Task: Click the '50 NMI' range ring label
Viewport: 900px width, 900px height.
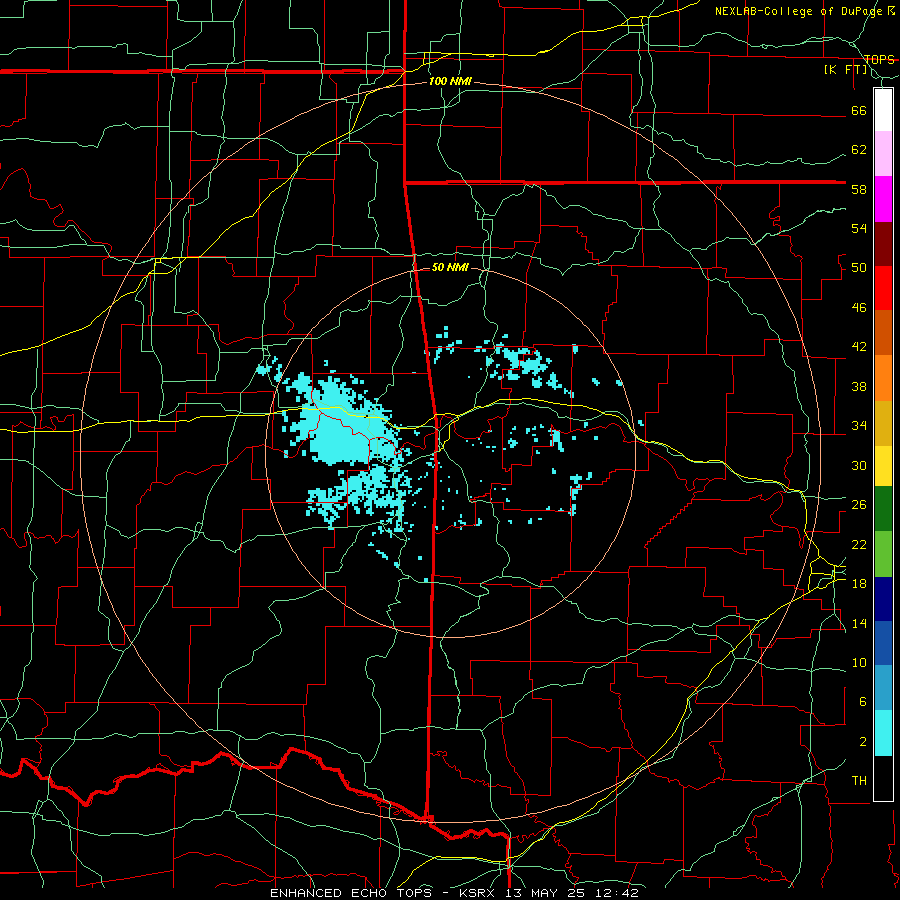Action: 450,267
